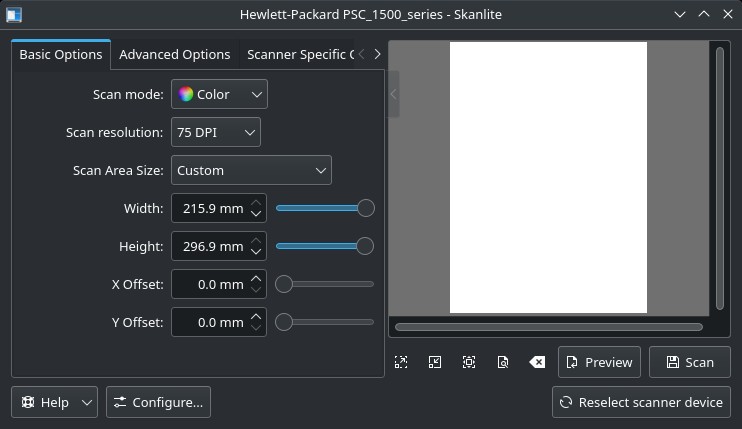Maximize the Skanlite window
The width and height of the screenshot is (742, 429).
(704, 15)
